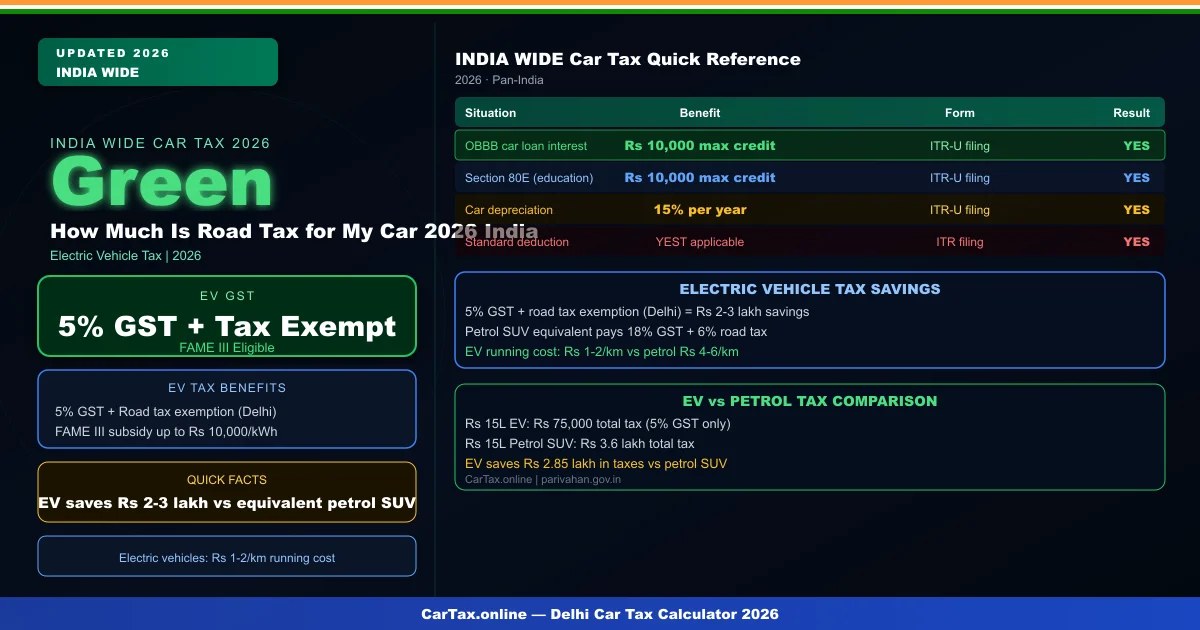Viewport: 1200px width, 630px height.
Task: Select FAME III subsidy Rs 10,000/kWh line
Action: [166, 432]
